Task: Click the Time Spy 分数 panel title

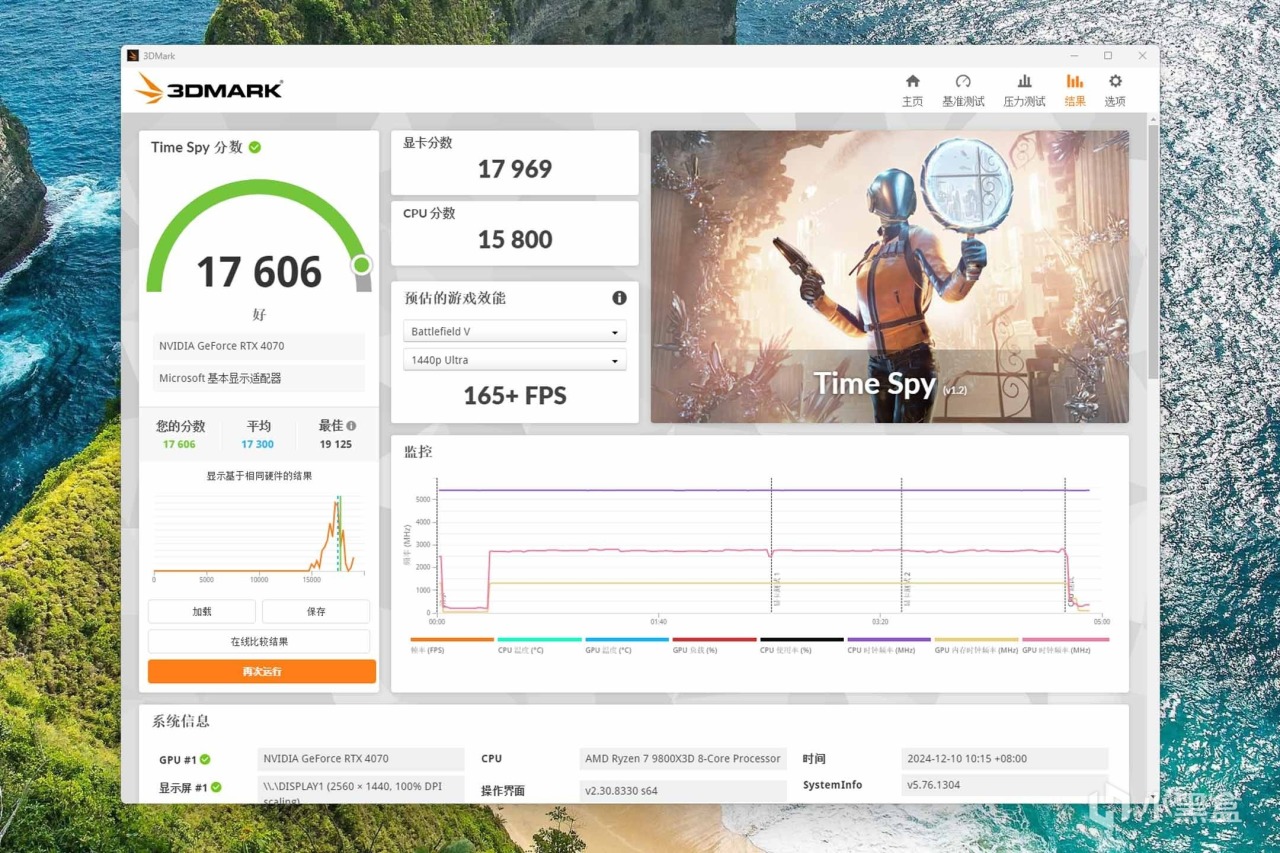Action: 197,147
